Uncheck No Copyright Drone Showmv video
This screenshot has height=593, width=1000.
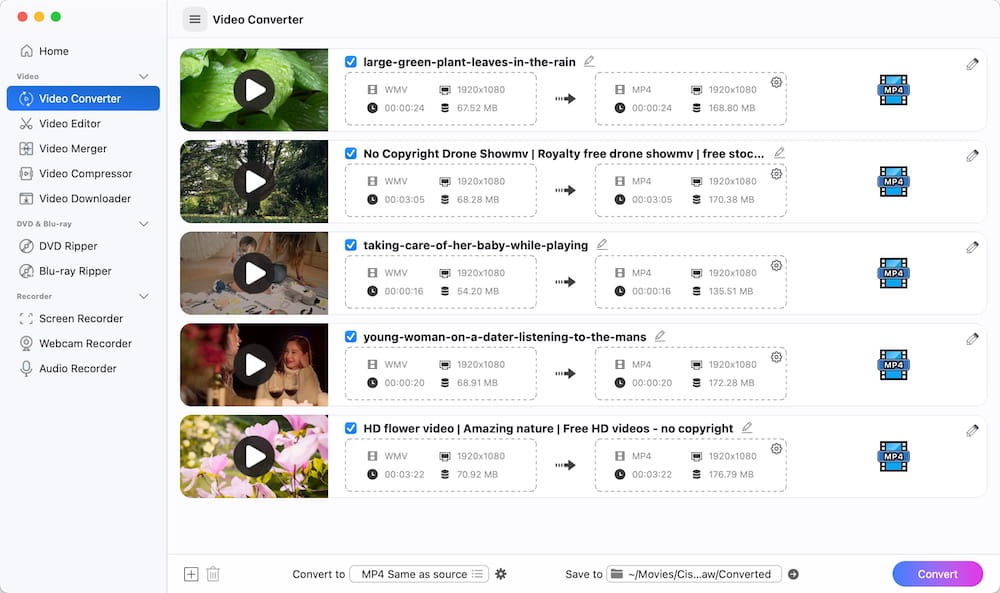[x=351, y=153]
